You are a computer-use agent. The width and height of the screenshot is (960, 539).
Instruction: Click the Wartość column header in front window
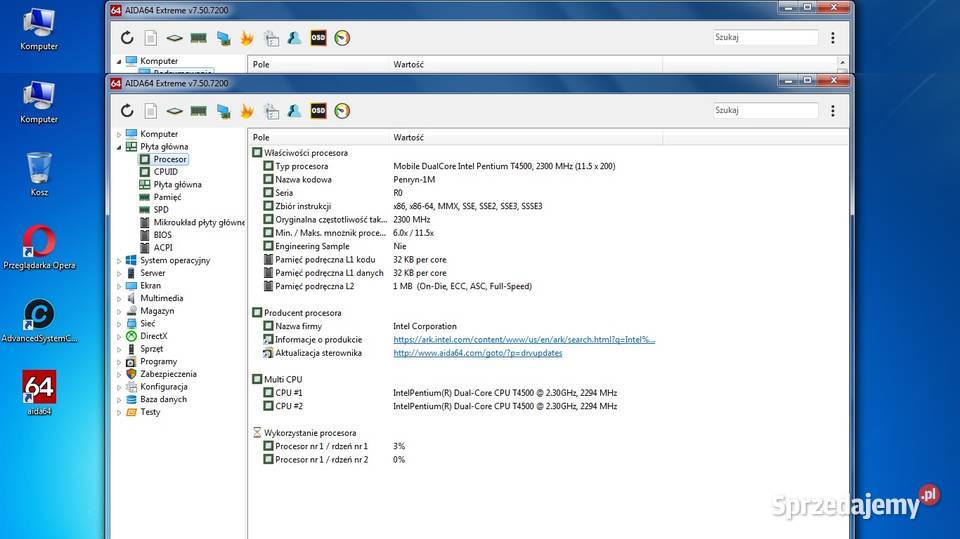click(x=408, y=137)
